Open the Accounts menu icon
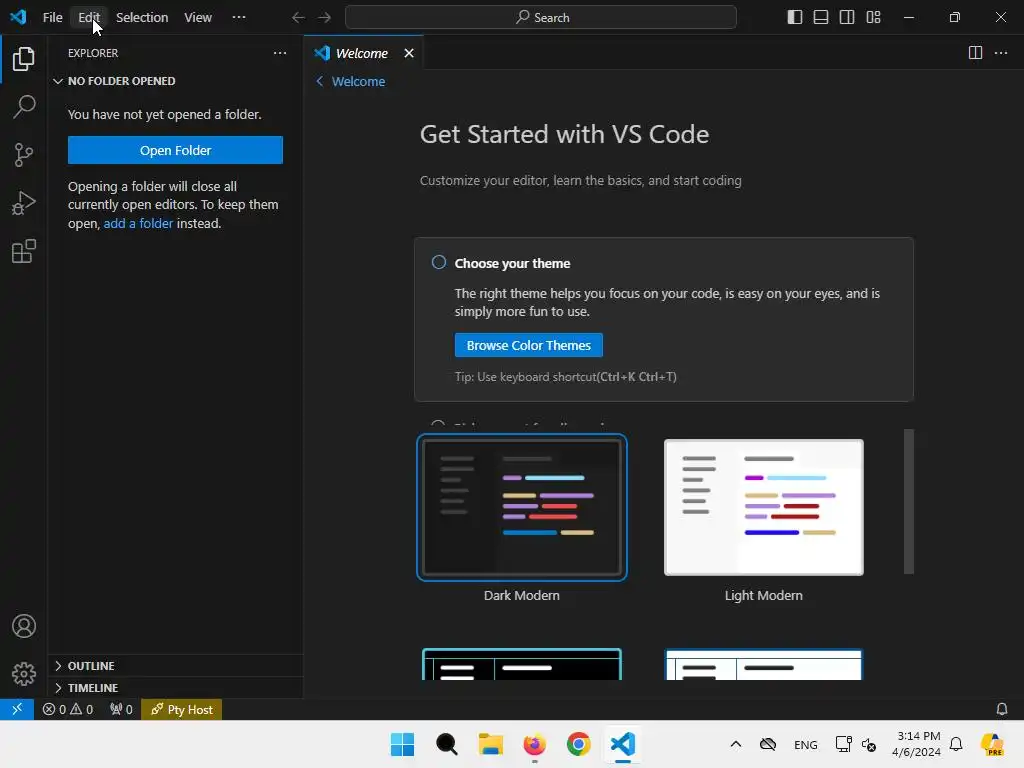 tap(24, 626)
